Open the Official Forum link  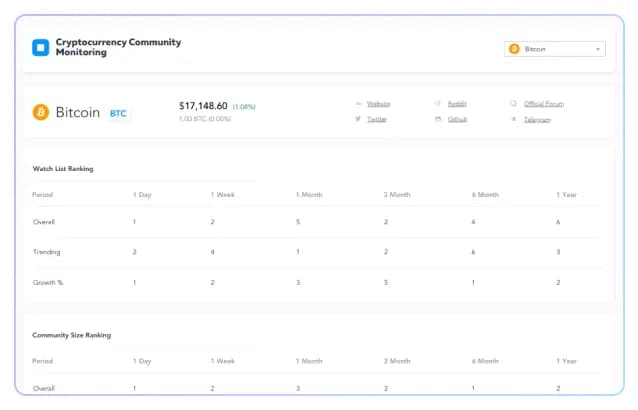pyautogui.click(x=544, y=104)
